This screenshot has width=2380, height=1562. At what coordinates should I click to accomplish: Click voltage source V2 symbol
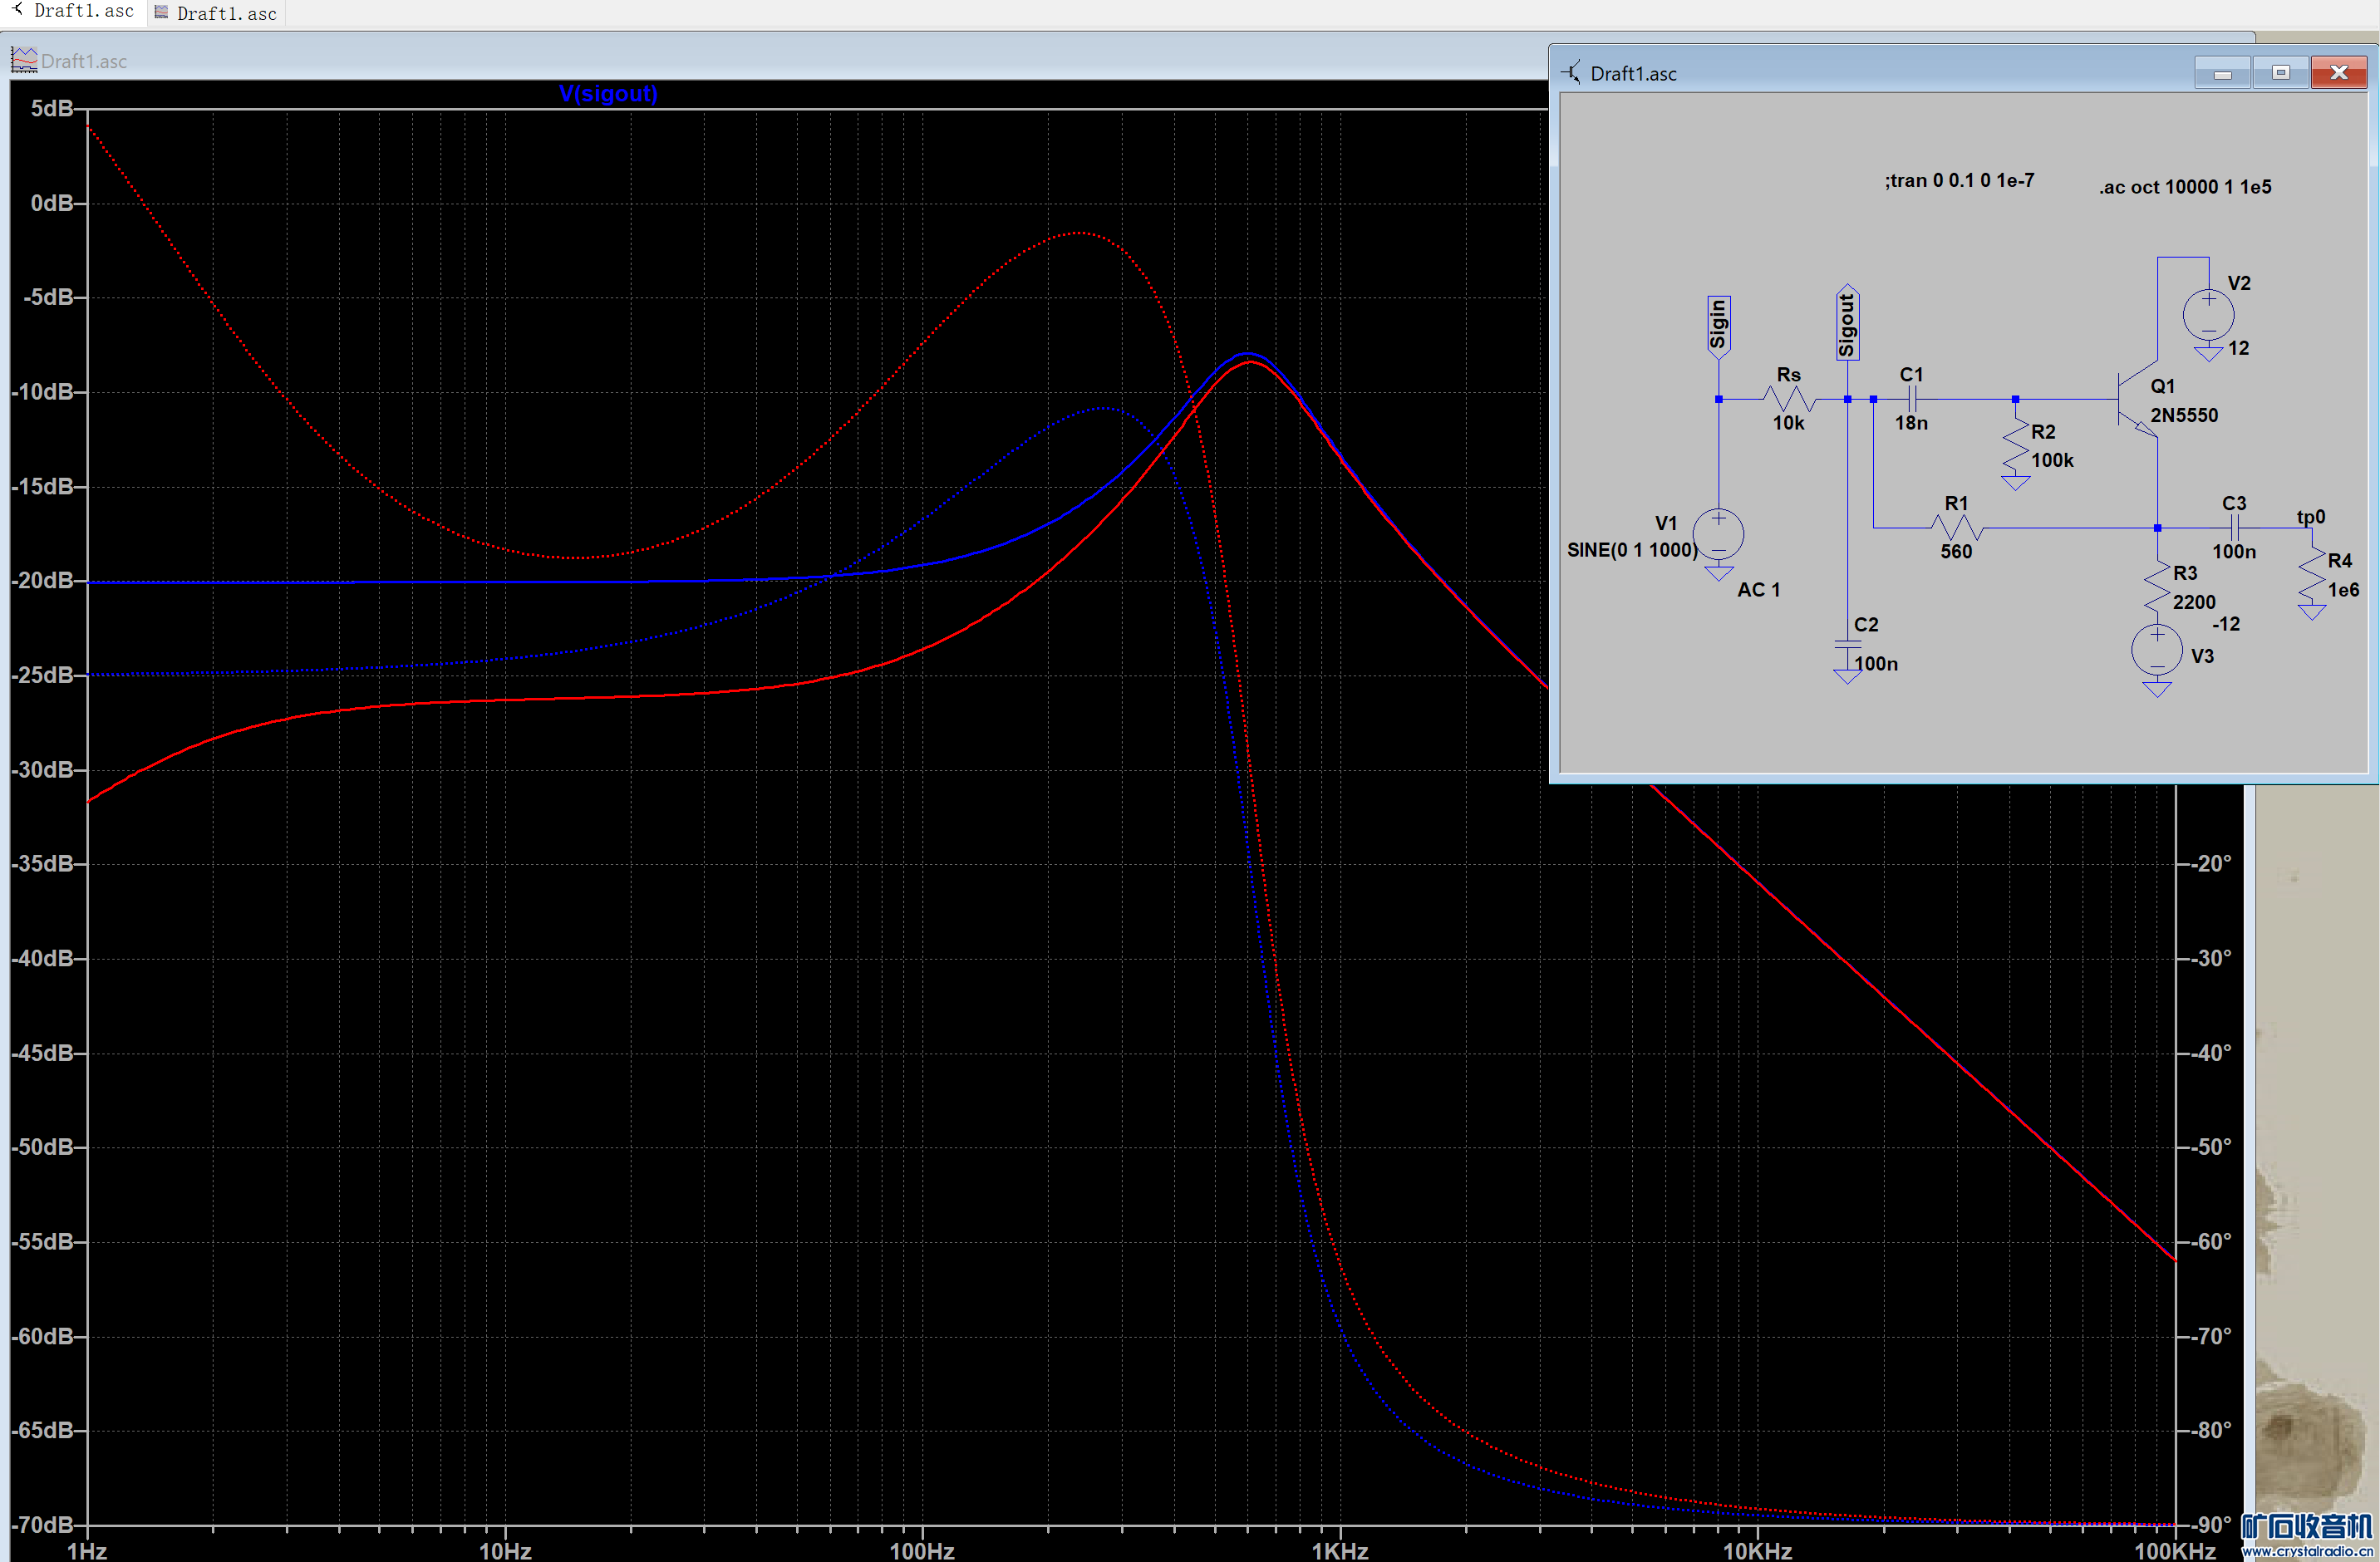click(x=2208, y=315)
